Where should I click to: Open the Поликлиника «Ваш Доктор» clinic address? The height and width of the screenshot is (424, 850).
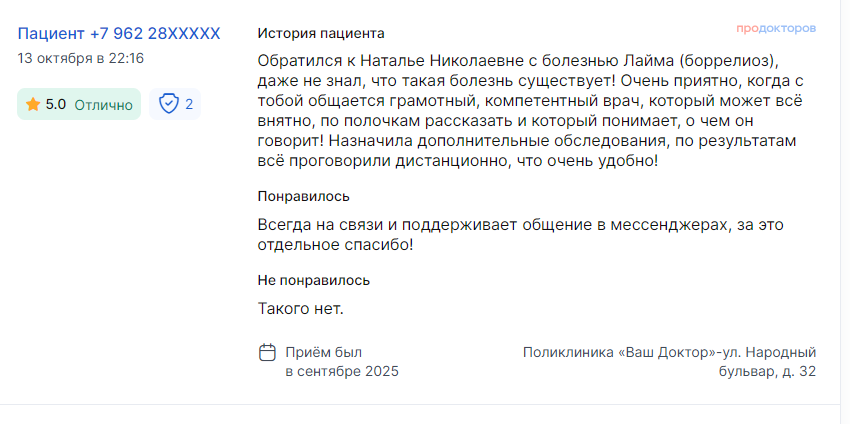click(669, 362)
